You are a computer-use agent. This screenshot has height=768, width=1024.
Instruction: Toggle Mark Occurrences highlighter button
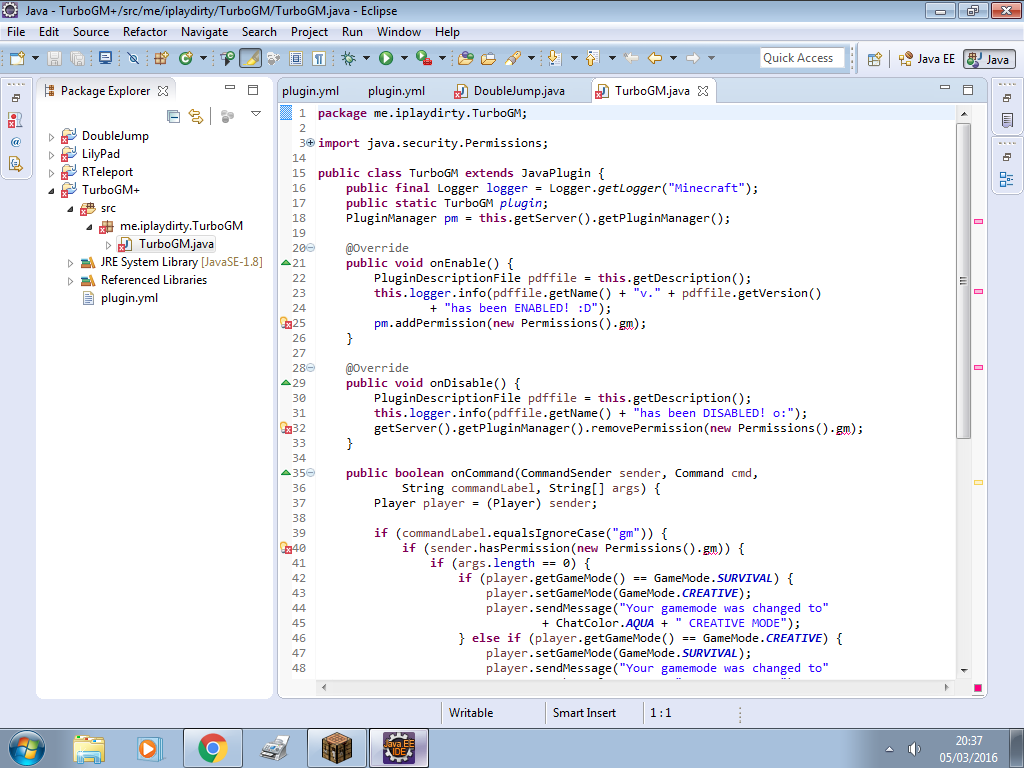click(x=250, y=59)
